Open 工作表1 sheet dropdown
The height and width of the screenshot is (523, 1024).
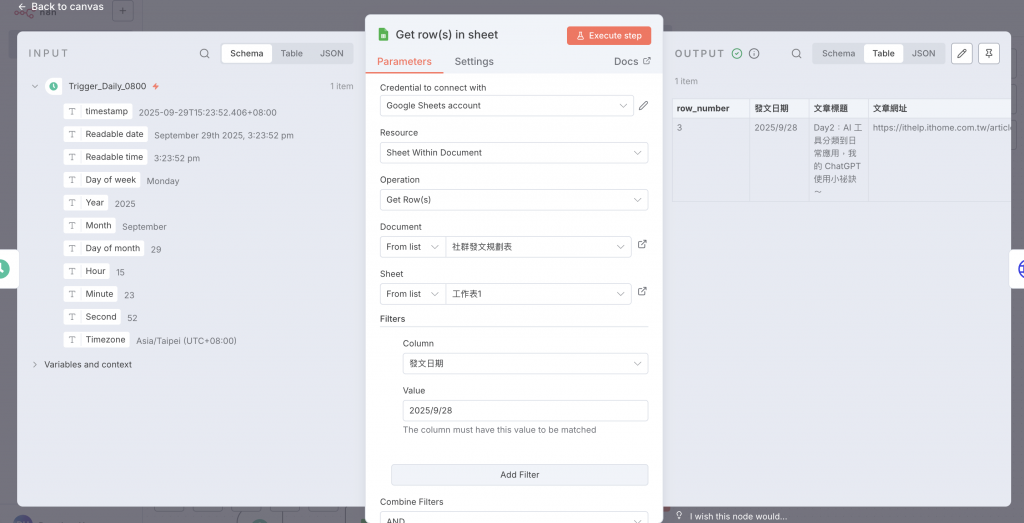538,294
